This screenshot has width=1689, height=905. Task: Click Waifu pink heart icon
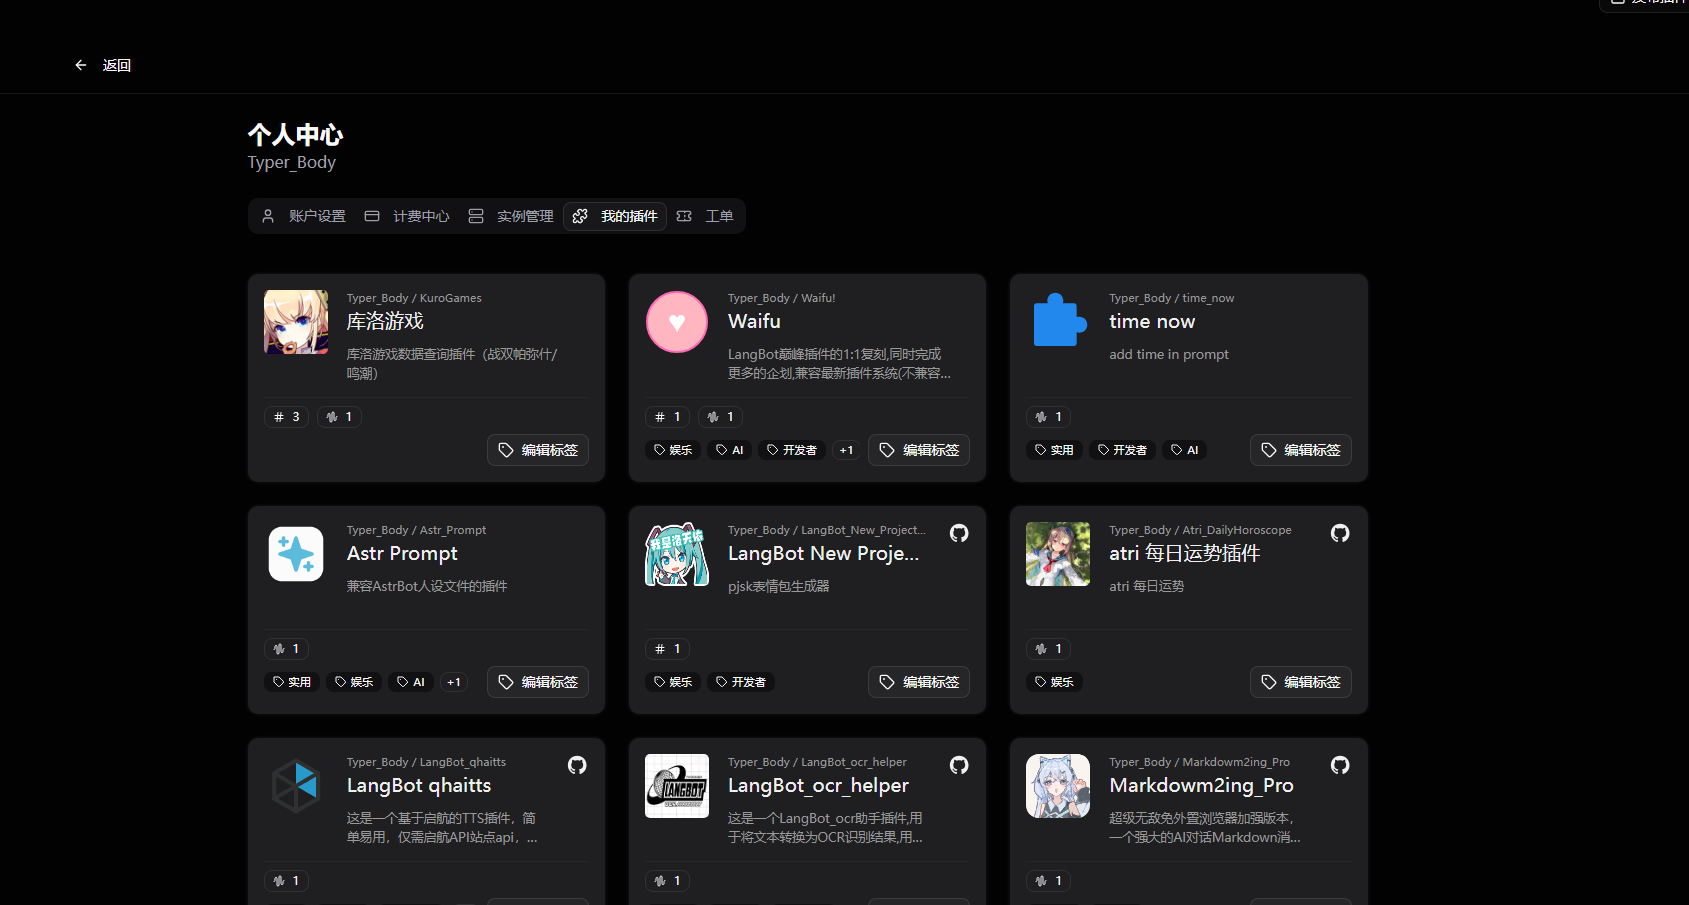[x=677, y=322]
